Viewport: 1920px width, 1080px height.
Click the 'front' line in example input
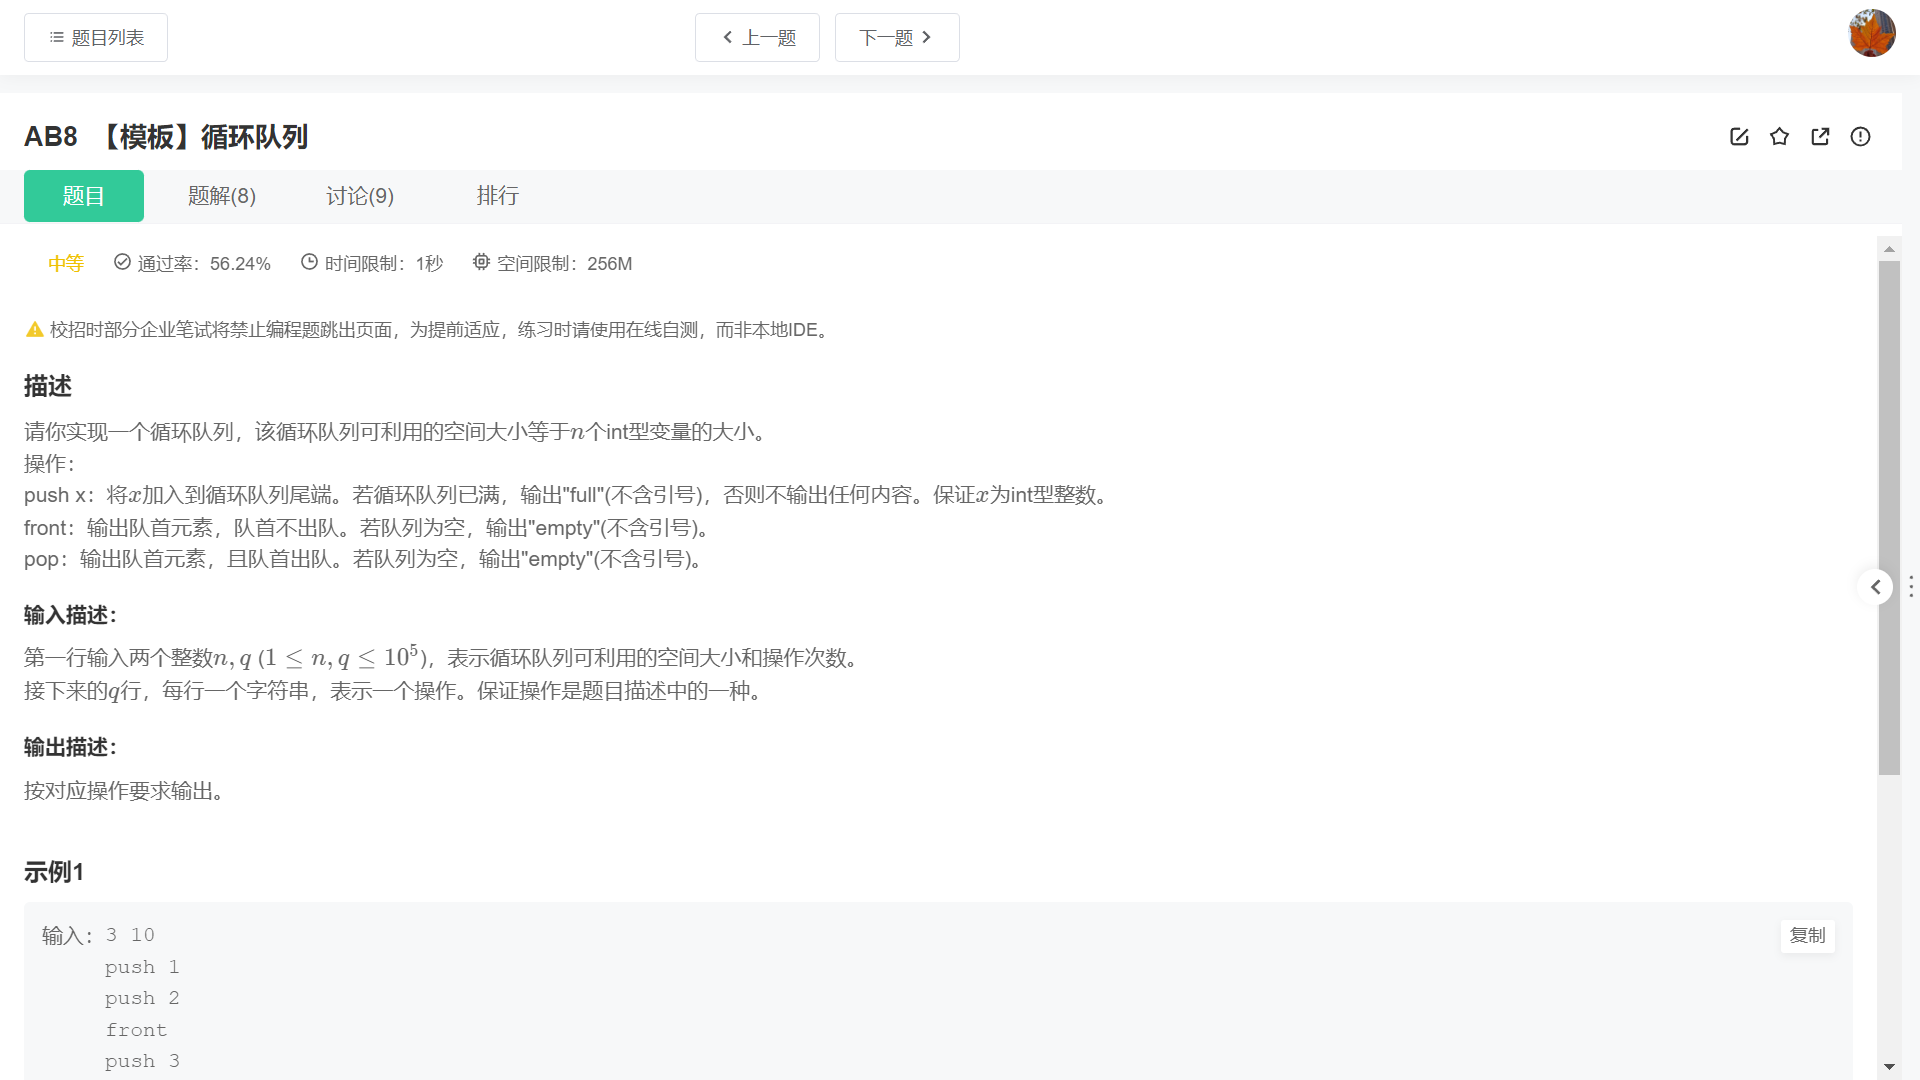click(136, 1030)
